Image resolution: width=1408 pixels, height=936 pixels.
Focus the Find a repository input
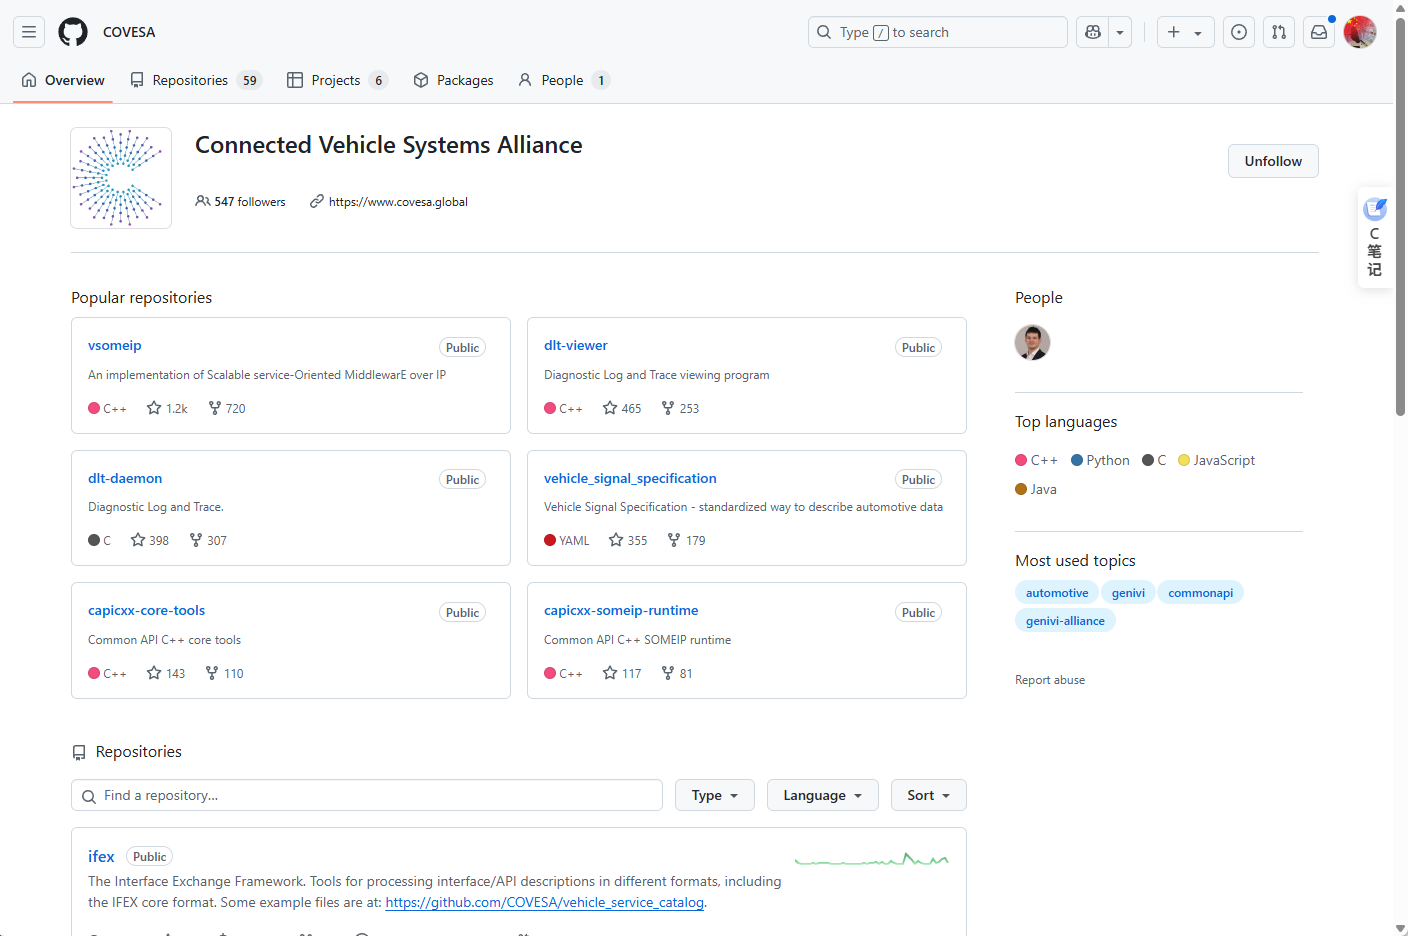pos(367,795)
